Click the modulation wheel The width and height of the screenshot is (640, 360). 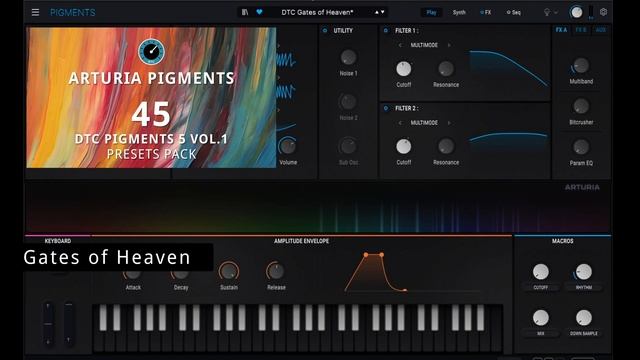pos(69,324)
